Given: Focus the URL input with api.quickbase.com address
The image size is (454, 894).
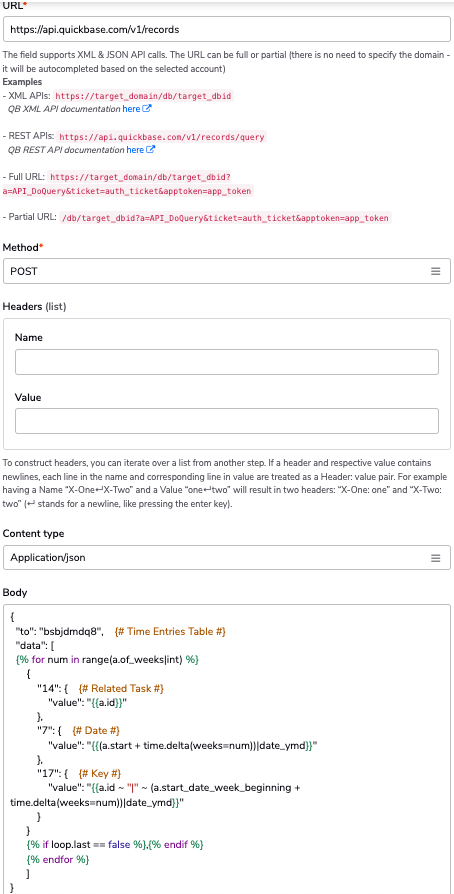Looking at the screenshot, I should tap(227, 29).
